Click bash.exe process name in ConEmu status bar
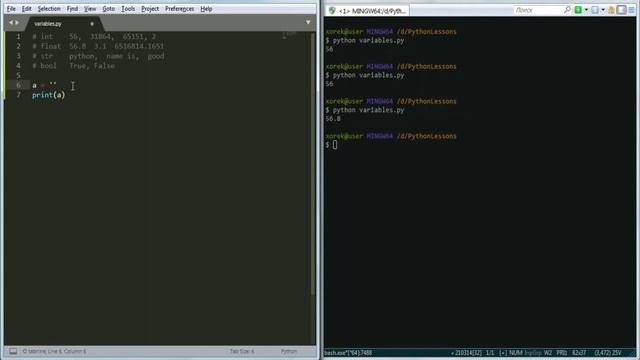The height and width of the screenshot is (360, 640). pos(348,353)
